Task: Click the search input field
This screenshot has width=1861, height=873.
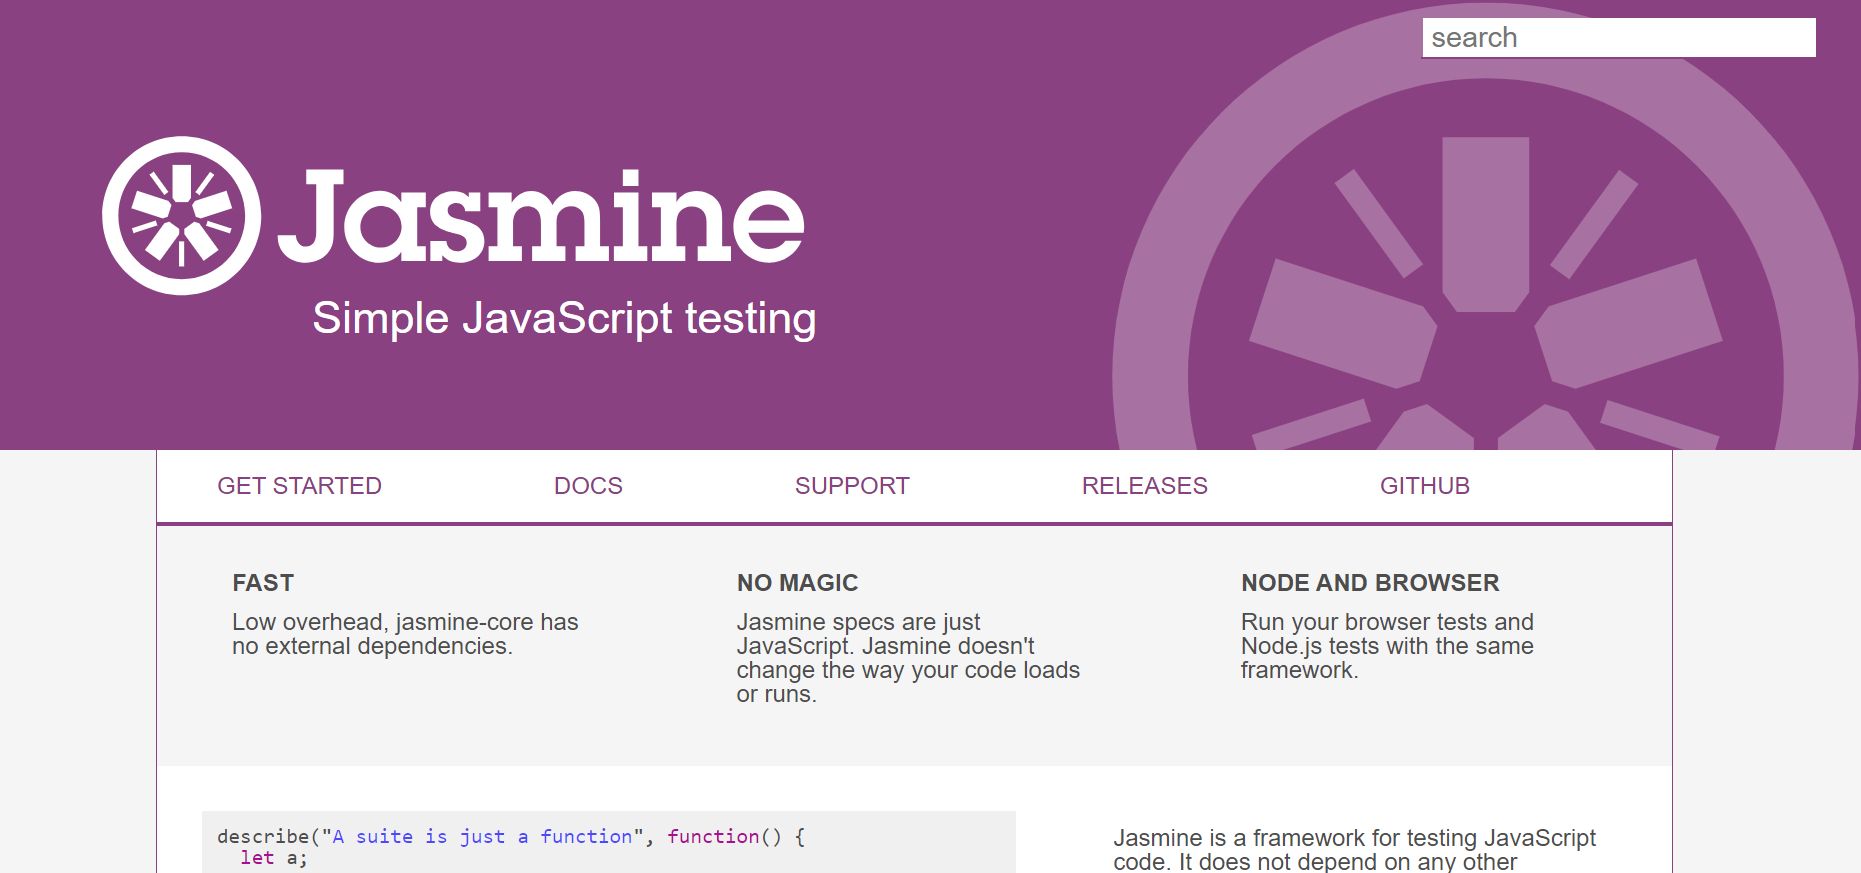Action: [x=1618, y=38]
